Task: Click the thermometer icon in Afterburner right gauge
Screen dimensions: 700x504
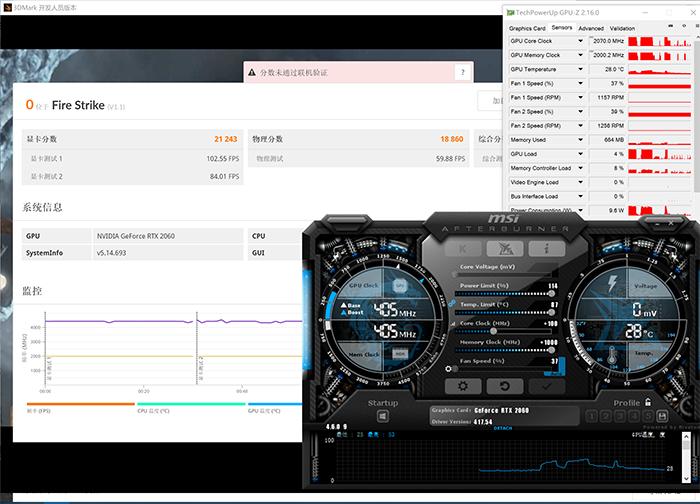Action: coord(612,355)
